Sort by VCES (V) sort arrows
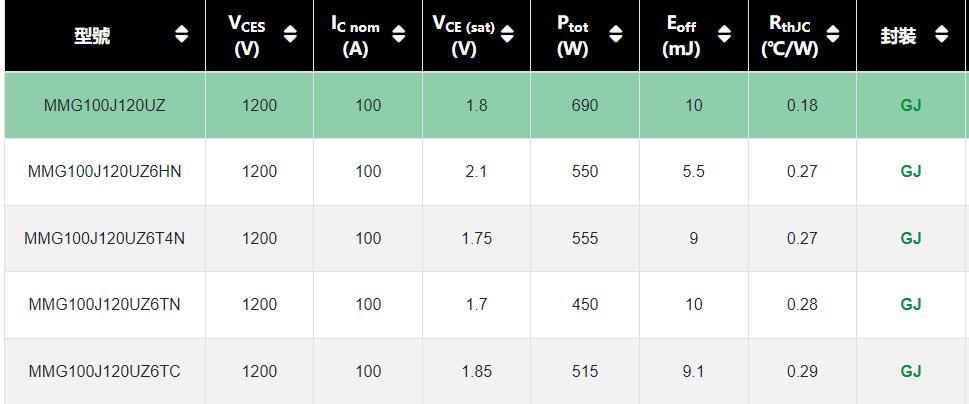This screenshot has width=969, height=404. point(290,35)
